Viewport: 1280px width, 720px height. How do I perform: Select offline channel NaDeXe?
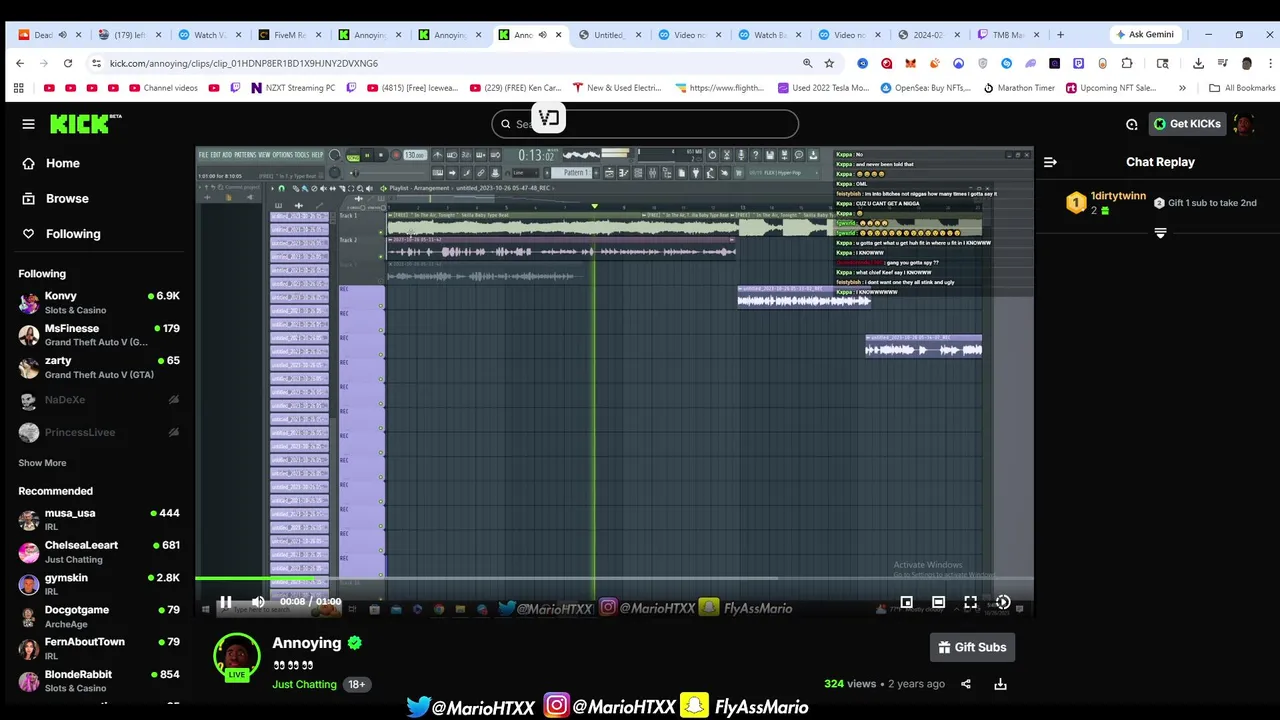tap(98, 400)
